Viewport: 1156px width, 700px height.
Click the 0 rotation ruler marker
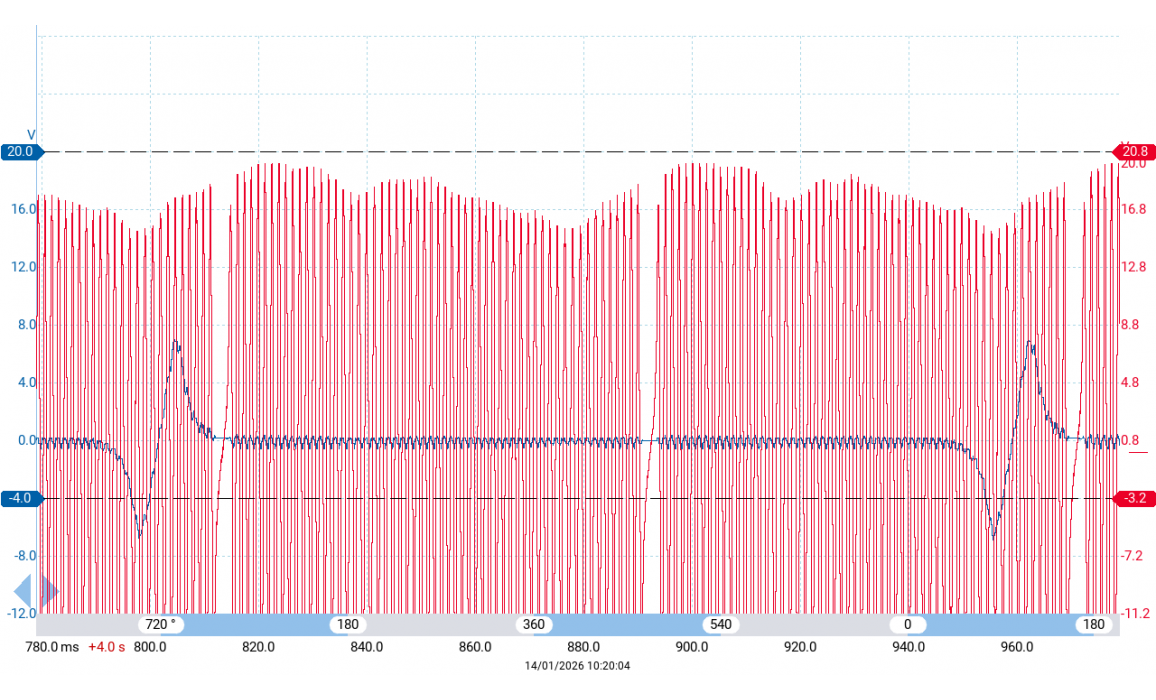[x=908, y=625]
